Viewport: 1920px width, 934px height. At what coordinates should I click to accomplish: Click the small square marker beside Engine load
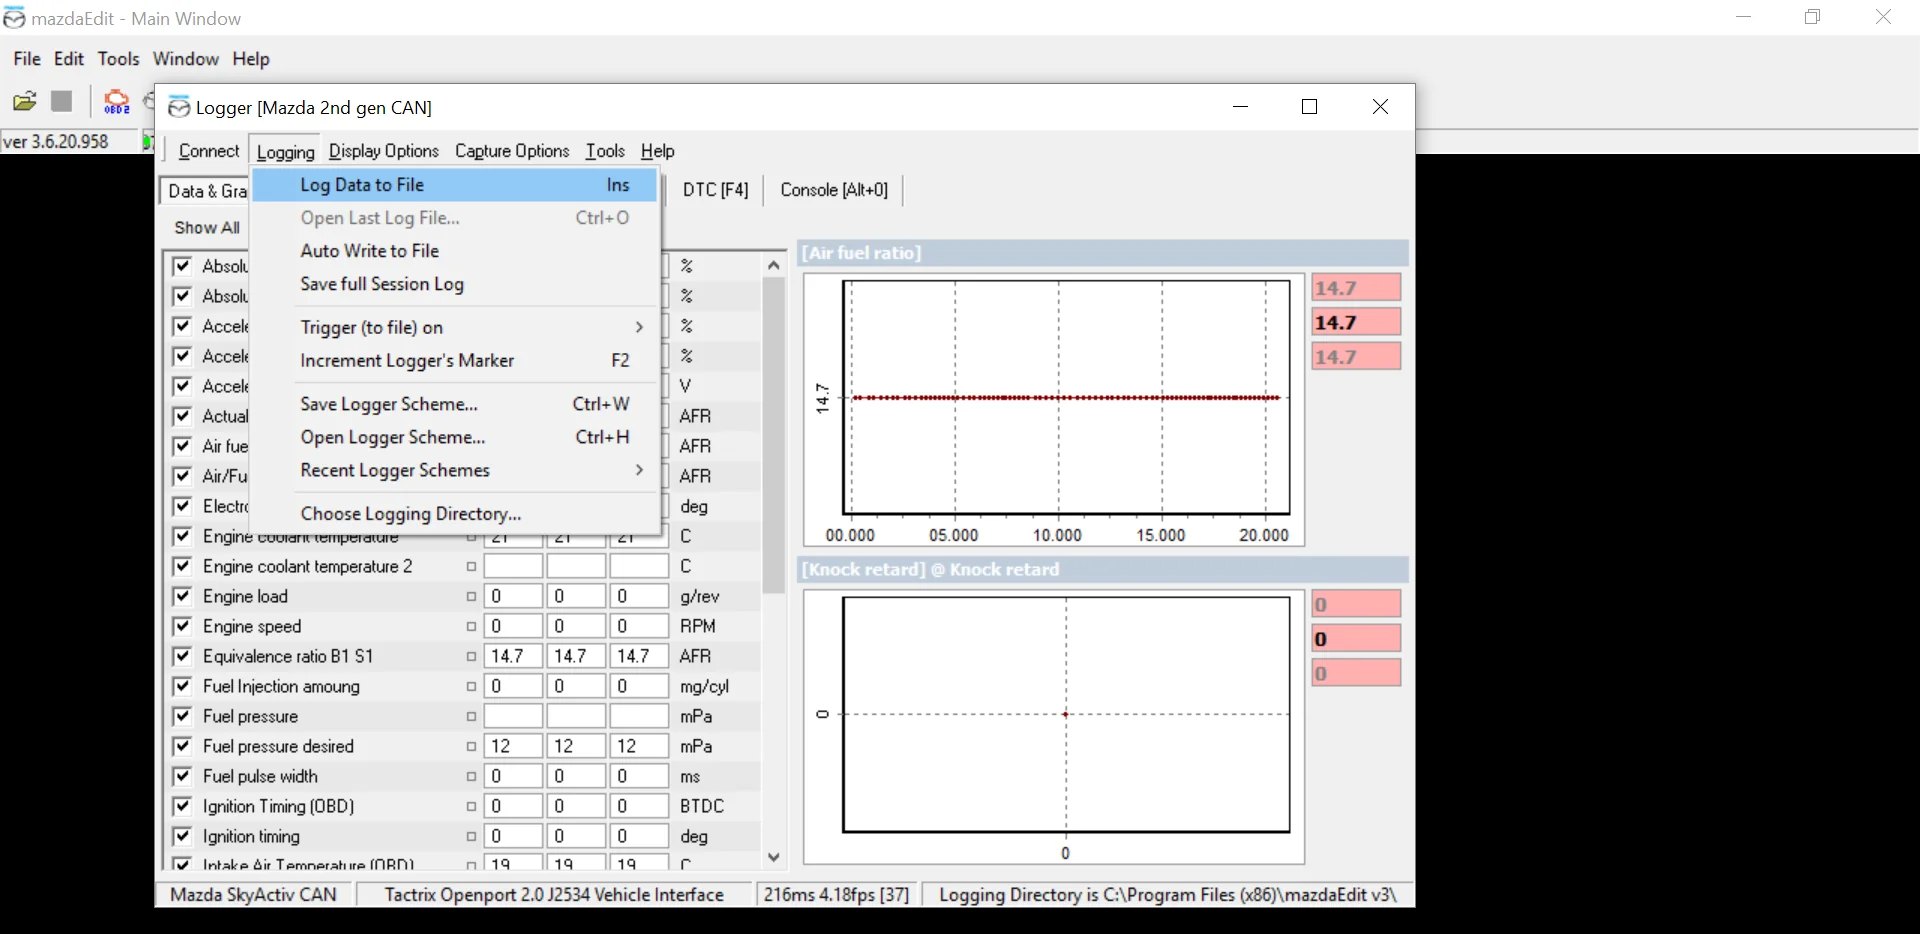click(x=471, y=597)
